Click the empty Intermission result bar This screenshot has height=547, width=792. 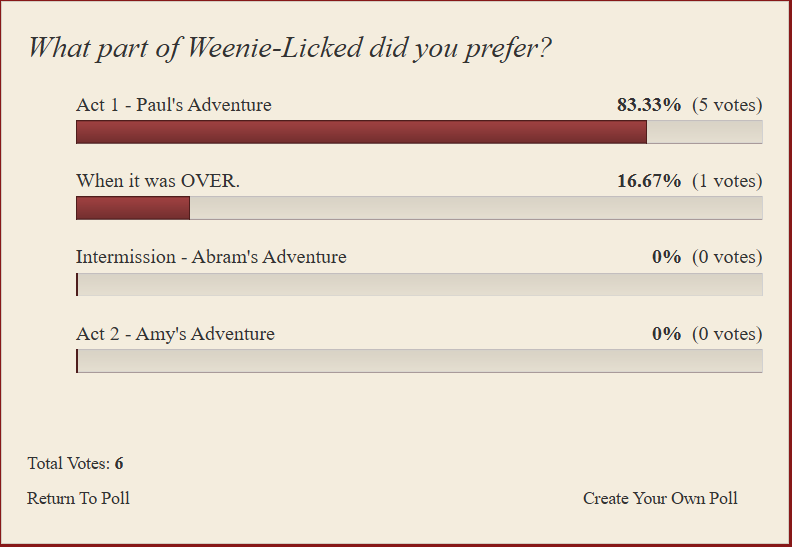coord(419,284)
